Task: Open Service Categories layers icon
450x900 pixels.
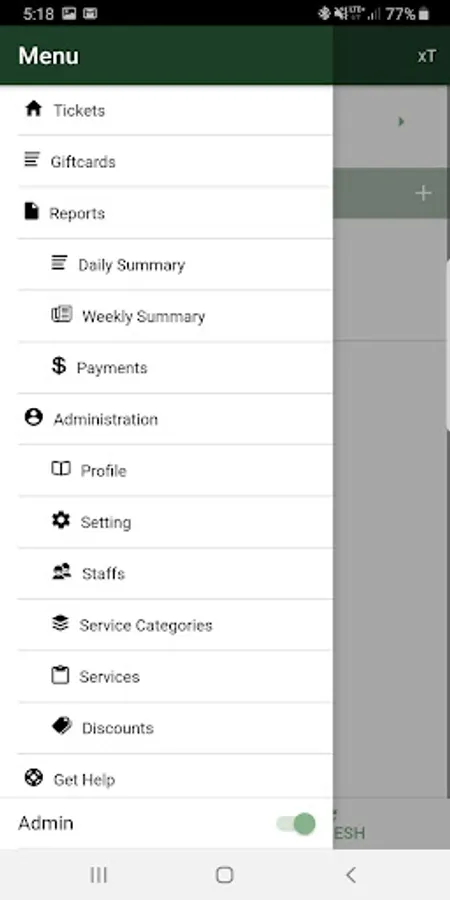Action: point(60,623)
